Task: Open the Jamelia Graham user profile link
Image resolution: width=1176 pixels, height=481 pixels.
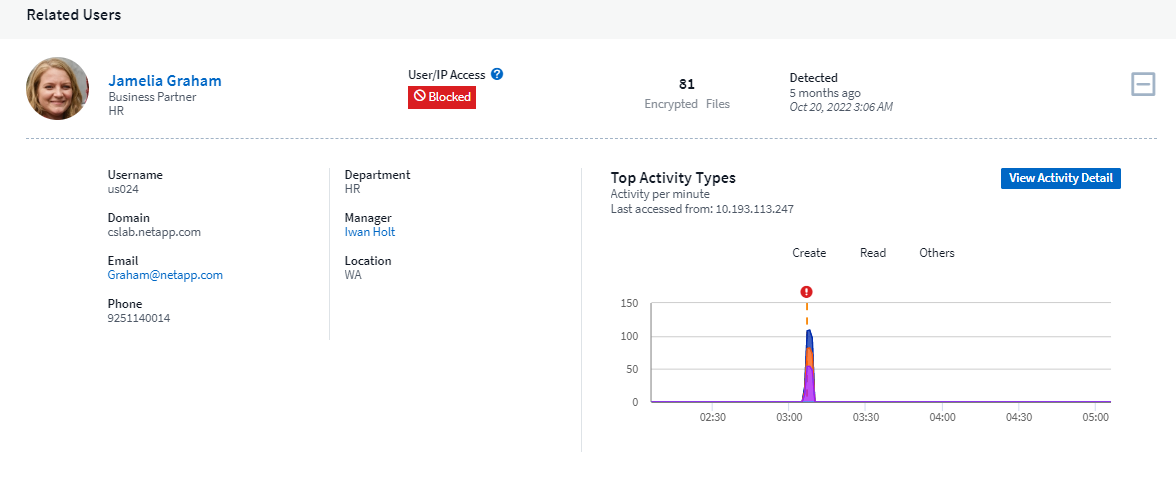Action: (165, 81)
